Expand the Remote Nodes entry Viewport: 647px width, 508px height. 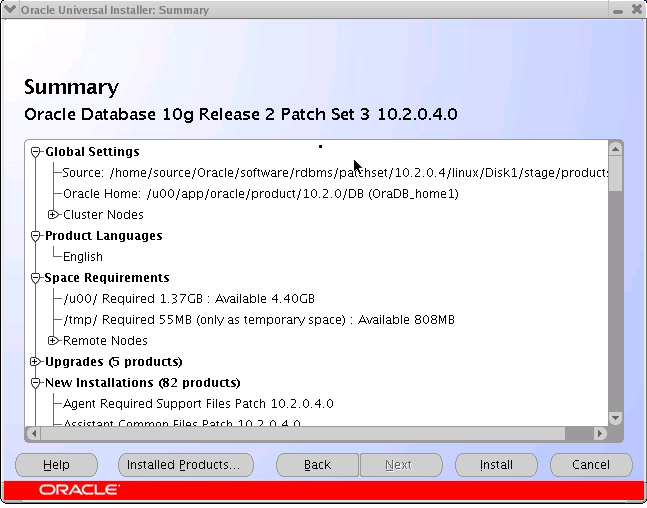tap(52, 340)
